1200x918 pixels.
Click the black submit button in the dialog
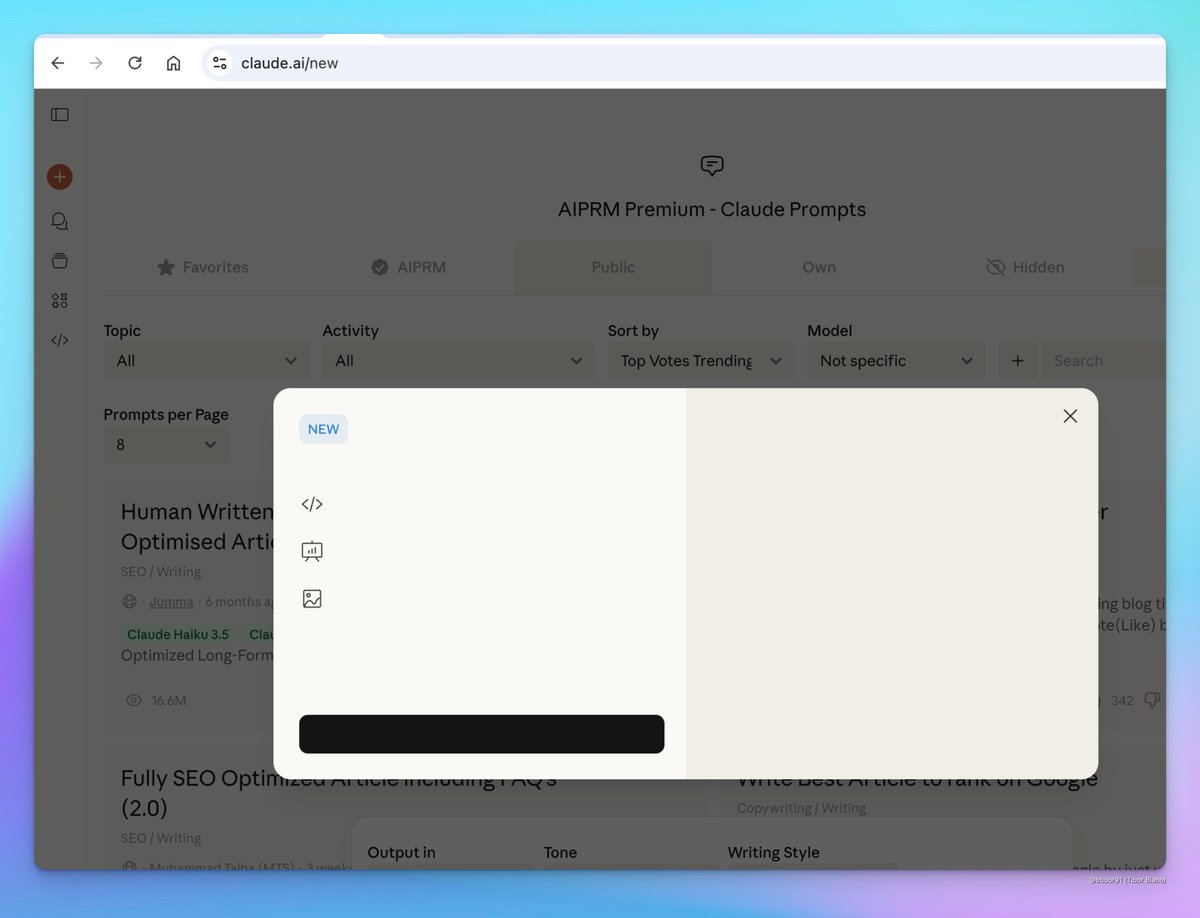[481, 733]
